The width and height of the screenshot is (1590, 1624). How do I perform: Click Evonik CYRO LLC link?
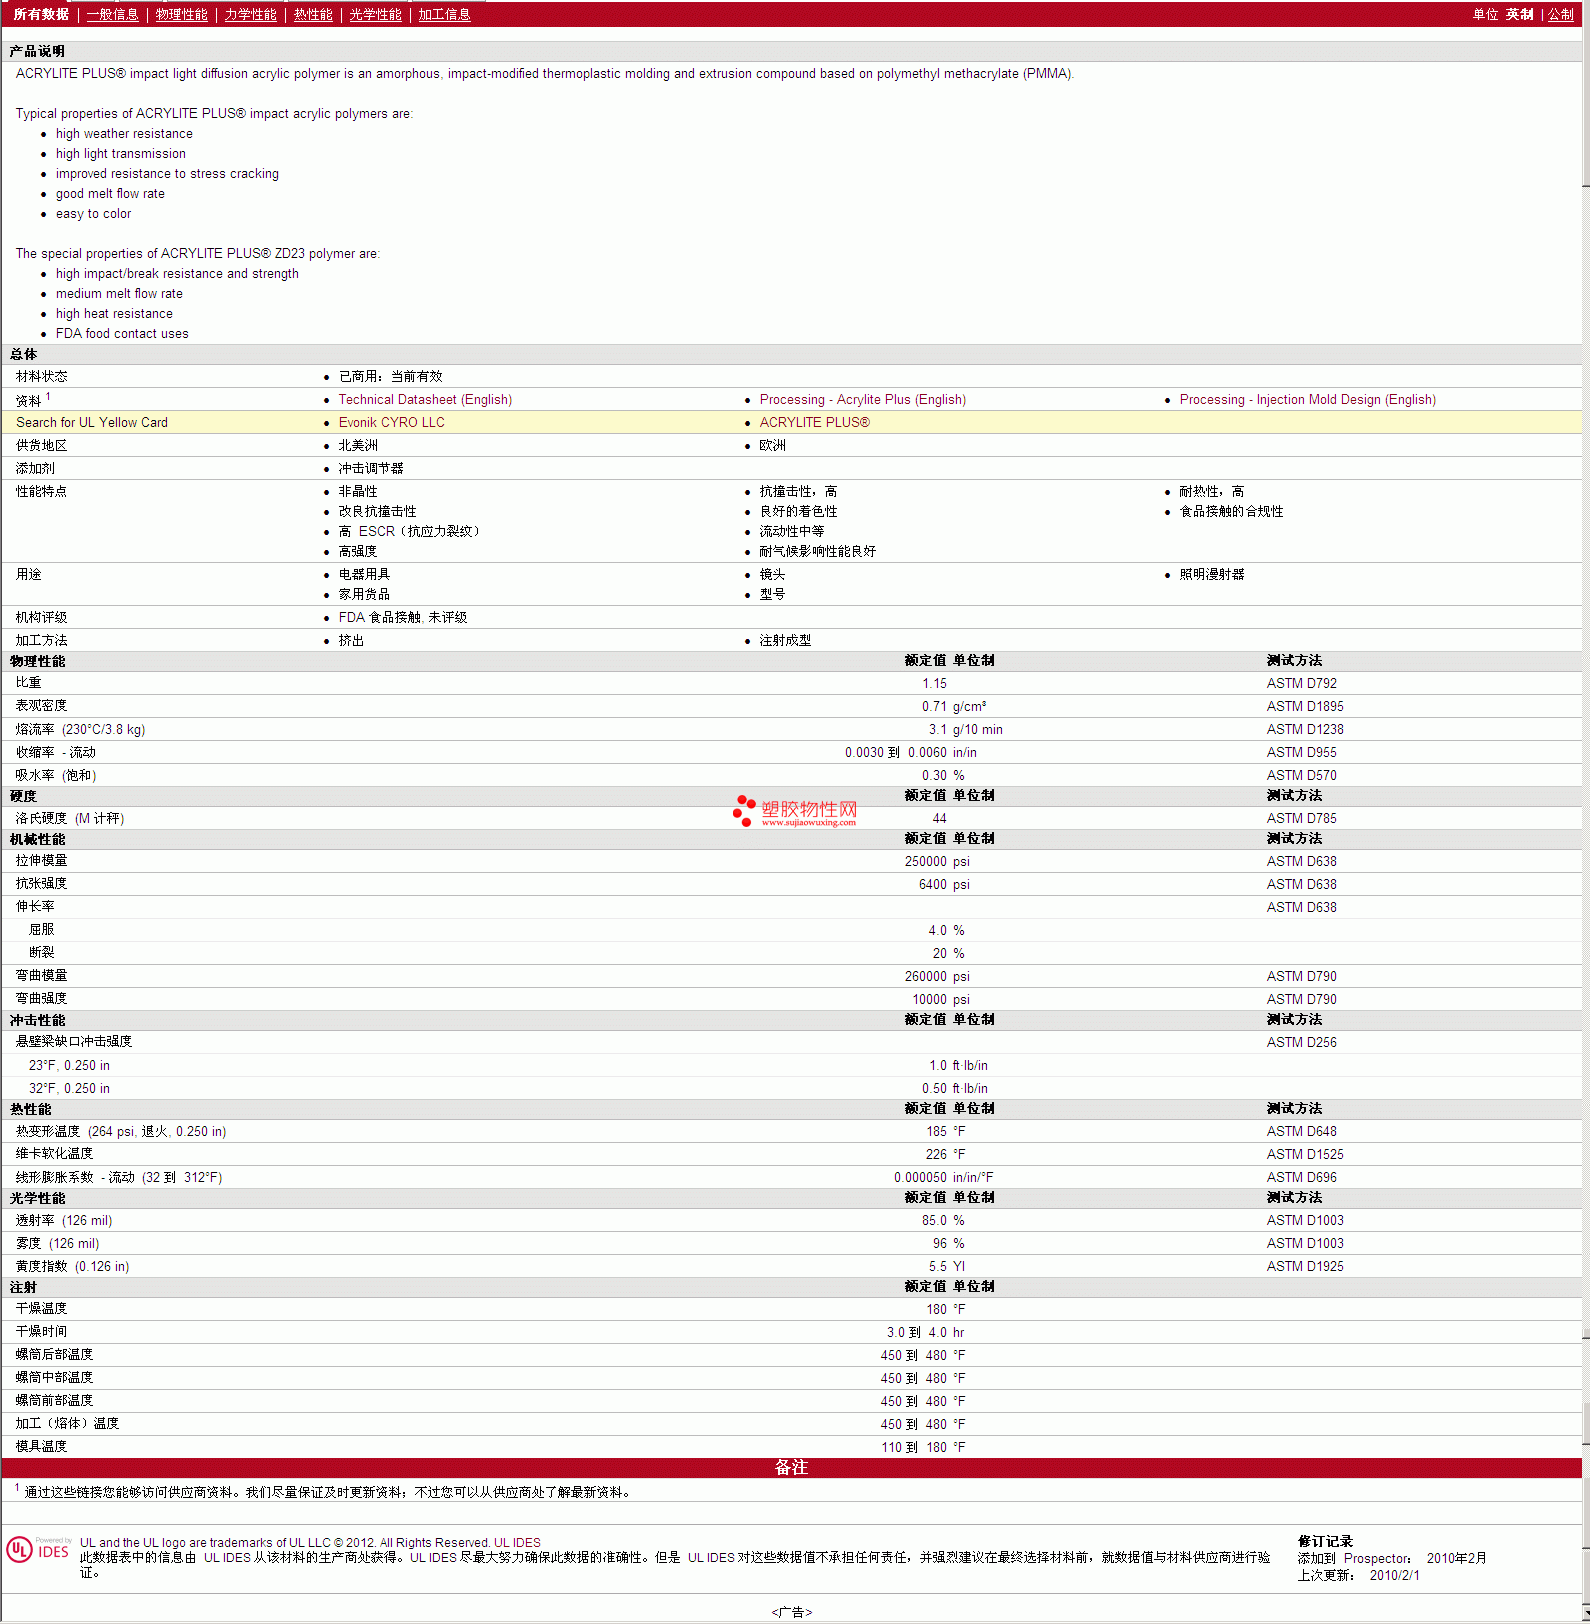click(x=391, y=422)
